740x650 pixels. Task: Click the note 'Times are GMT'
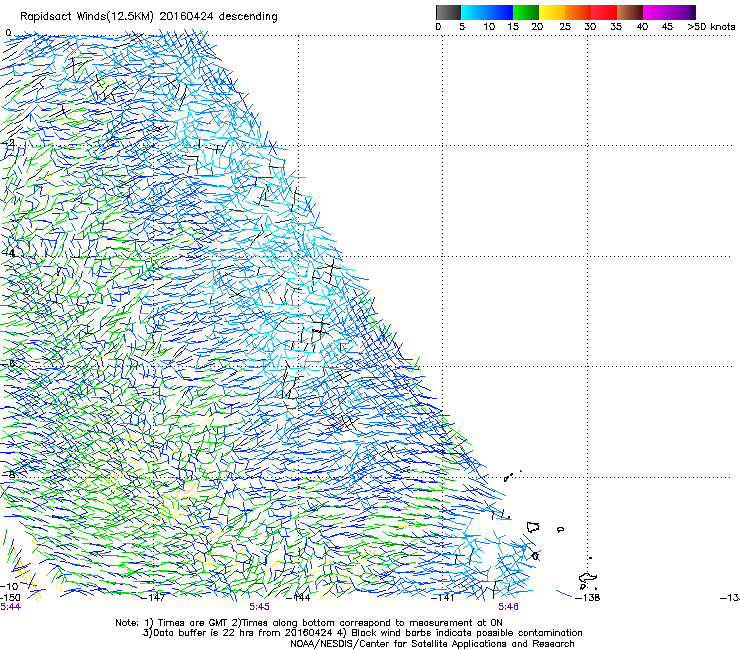[193, 623]
